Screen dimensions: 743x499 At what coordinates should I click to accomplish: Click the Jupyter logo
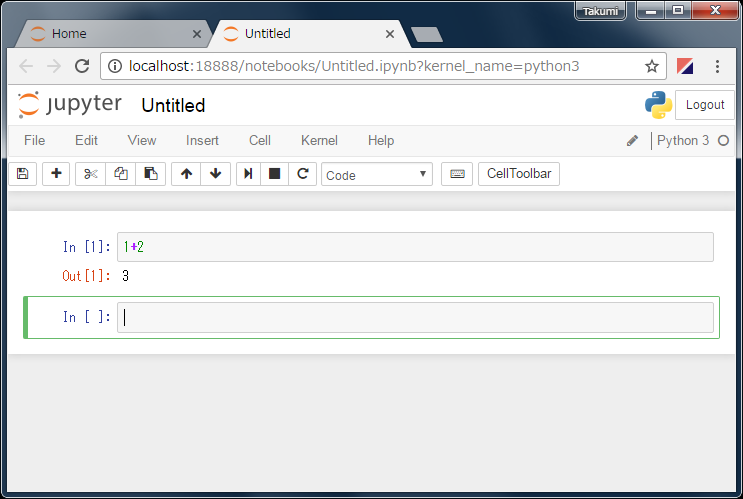click(70, 104)
